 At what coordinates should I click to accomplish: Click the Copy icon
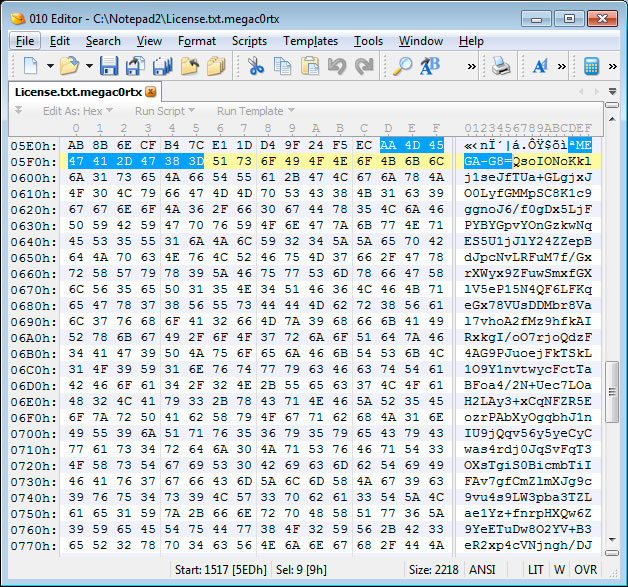(x=282, y=66)
